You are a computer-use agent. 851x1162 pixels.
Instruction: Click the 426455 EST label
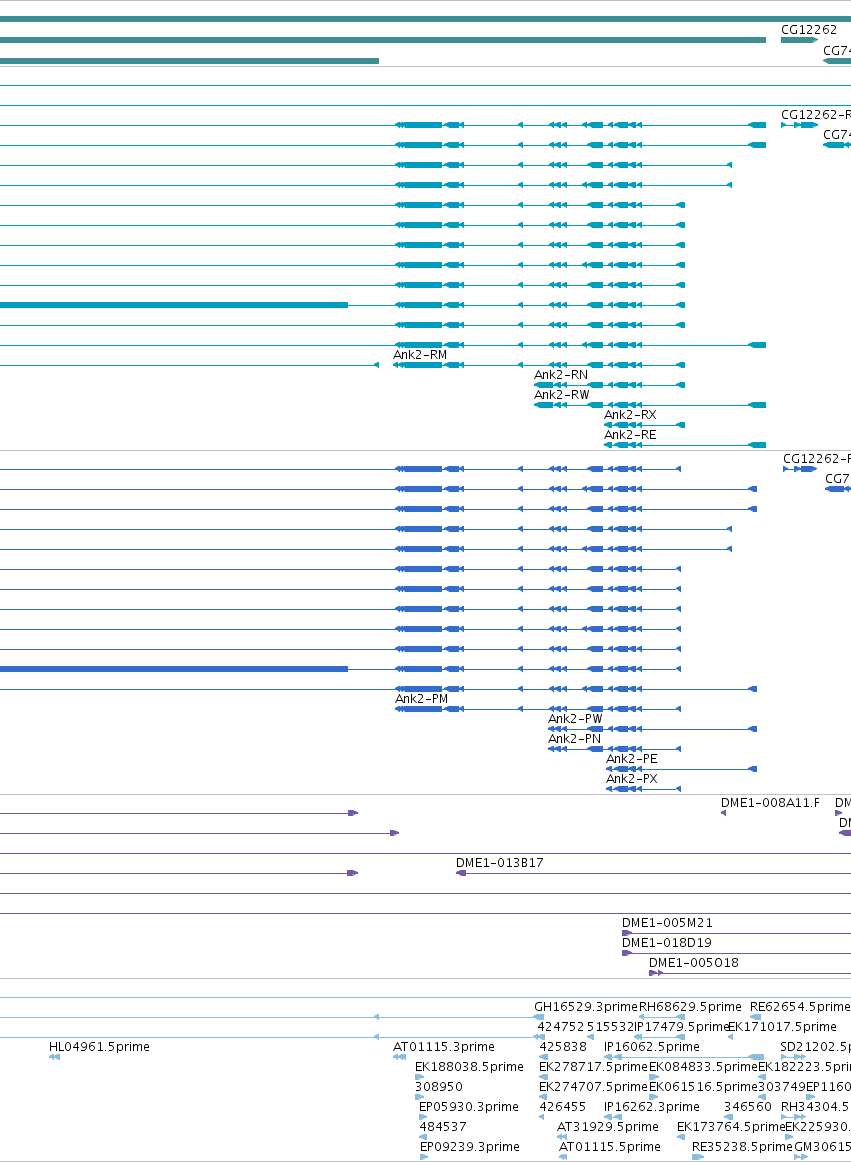point(563,1107)
